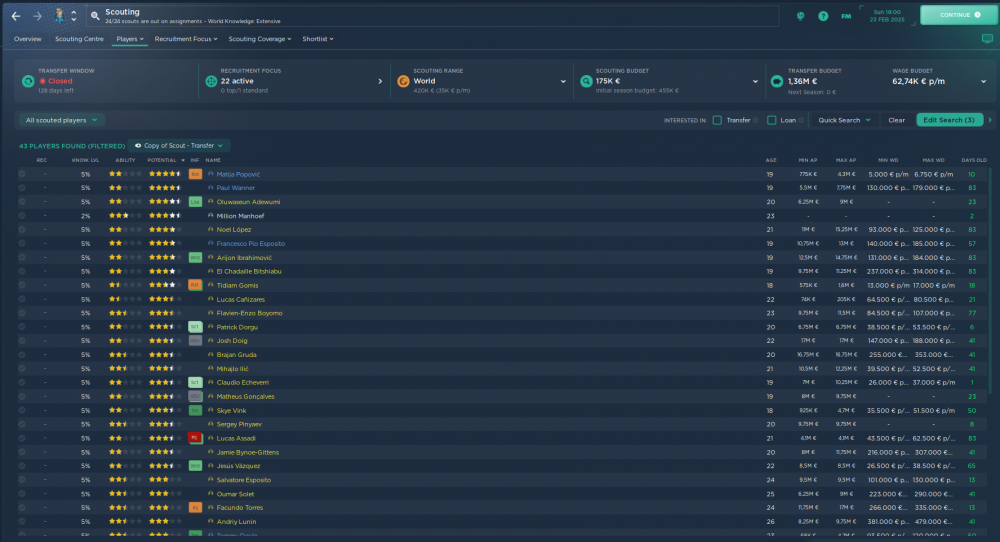Open the help question mark icon

823,16
